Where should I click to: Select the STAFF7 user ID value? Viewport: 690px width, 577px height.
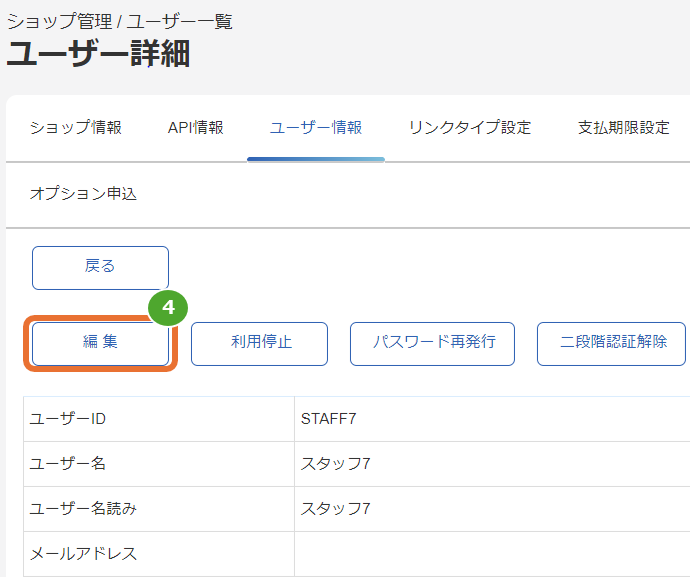pyautogui.click(x=328, y=419)
